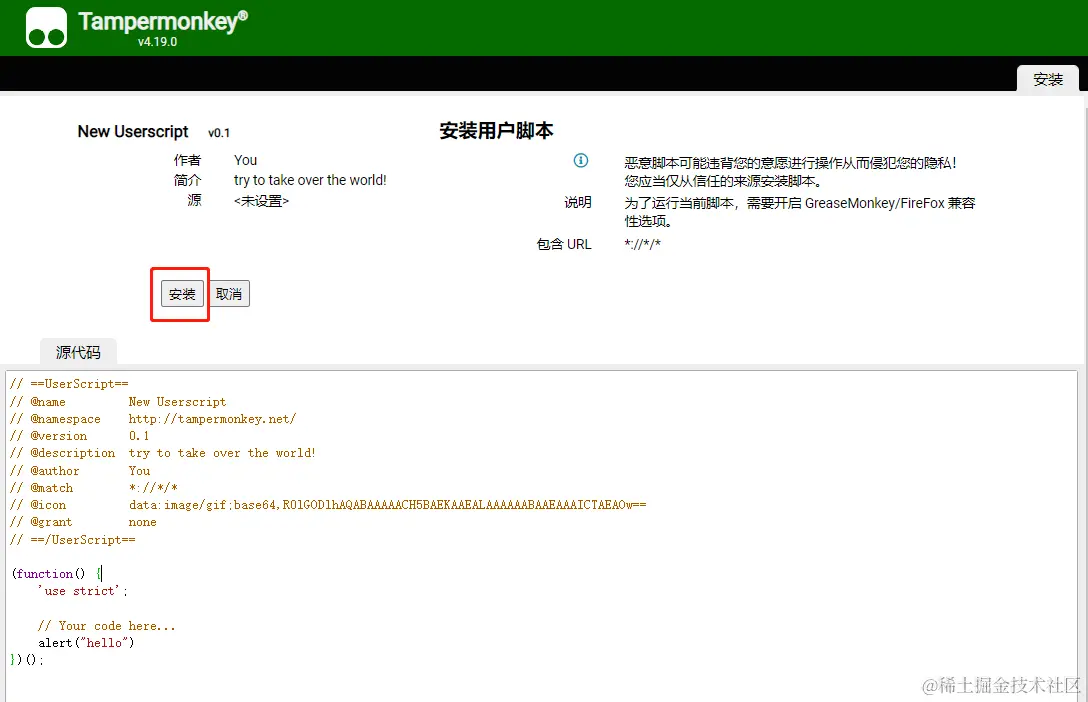The width and height of the screenshot is (1088, 702).
Task: Click the 'use strict'; code line
Action: pos(83,591)
